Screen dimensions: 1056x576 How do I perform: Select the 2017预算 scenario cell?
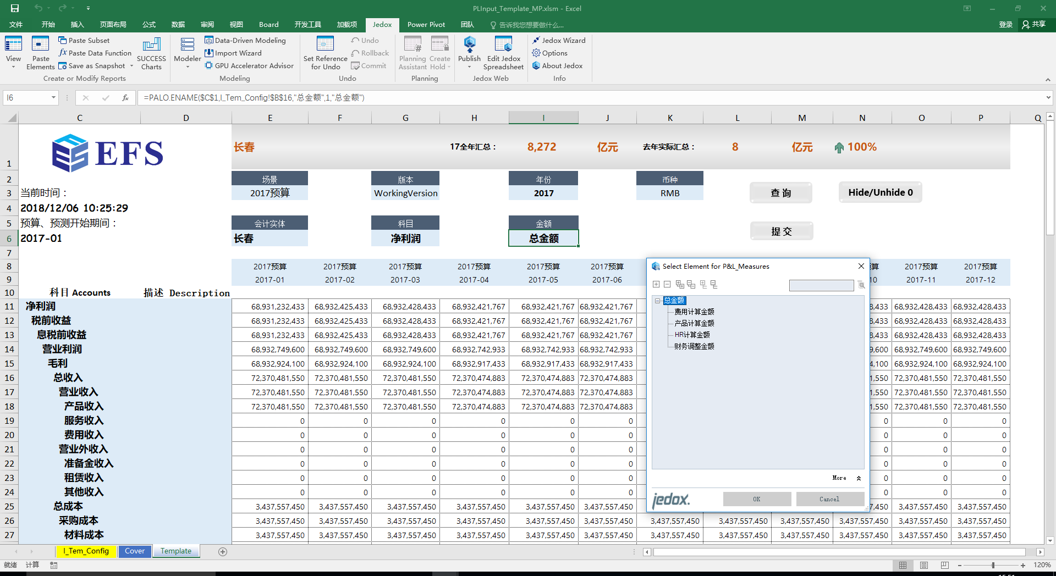click(269, 193)
